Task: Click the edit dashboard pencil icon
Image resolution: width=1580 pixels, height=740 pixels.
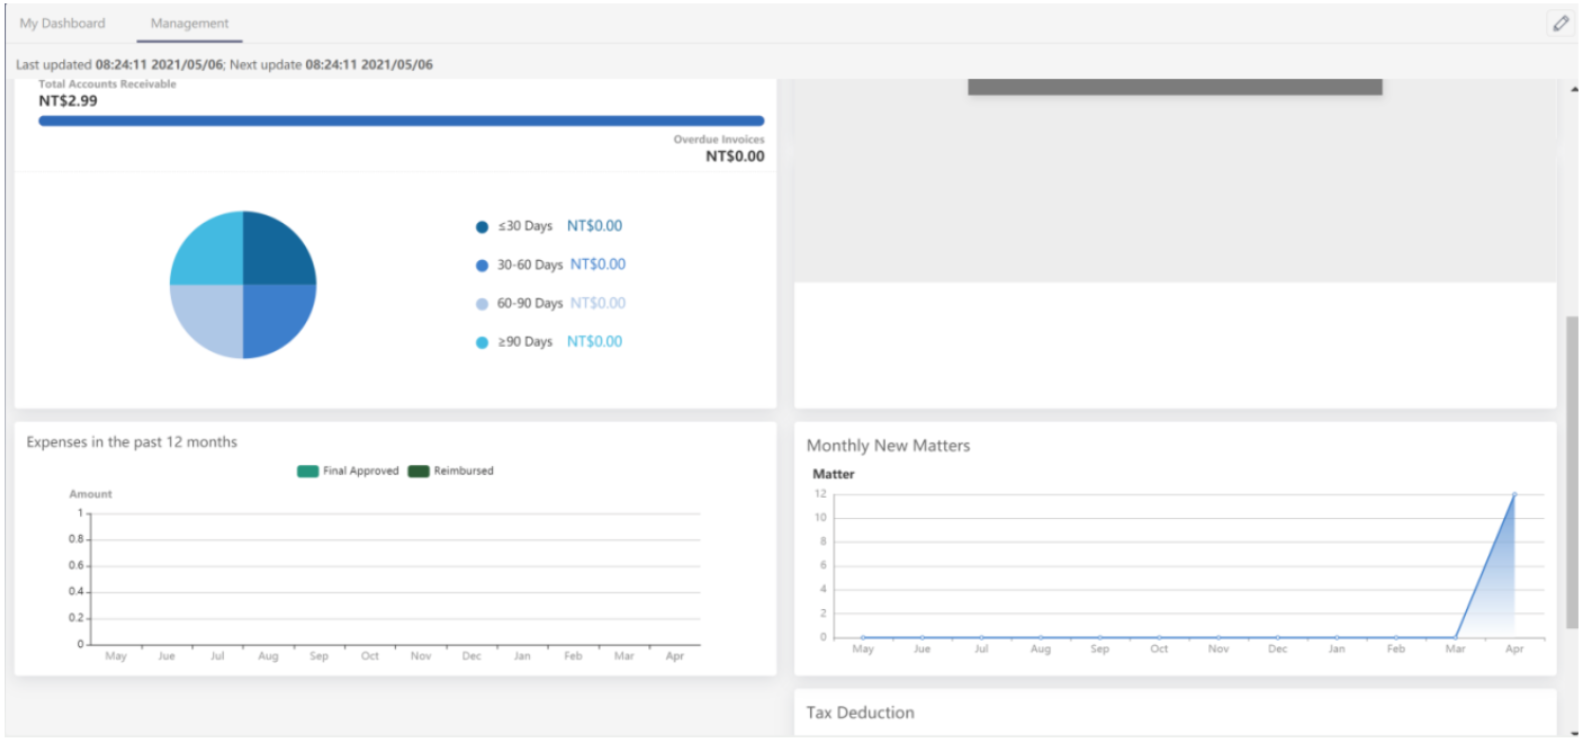Action: coord(1560,23)
